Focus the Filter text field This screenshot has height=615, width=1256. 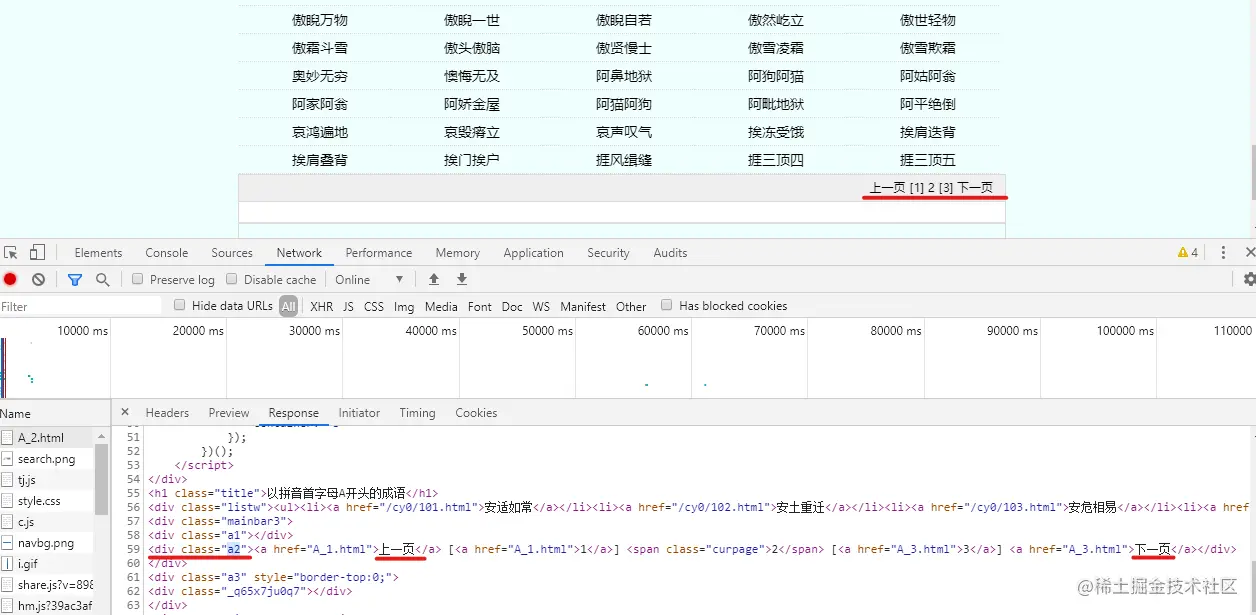pyautogui.click(x=81, y=306)
